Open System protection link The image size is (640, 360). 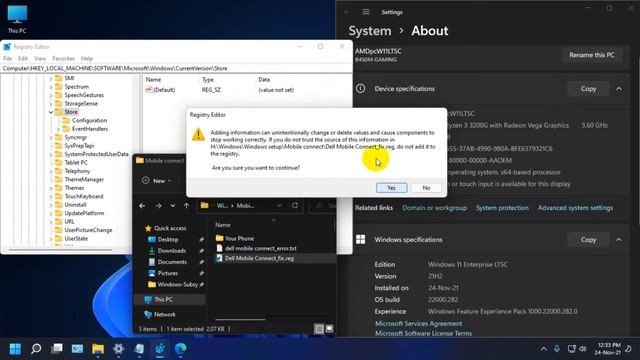pos(502,208)
